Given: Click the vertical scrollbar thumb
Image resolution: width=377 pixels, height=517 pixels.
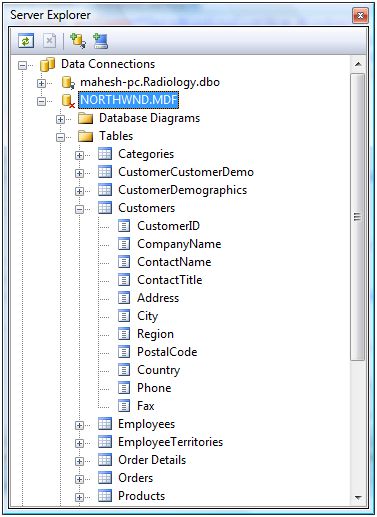Looking at the screenshot, I should (358, 217).
